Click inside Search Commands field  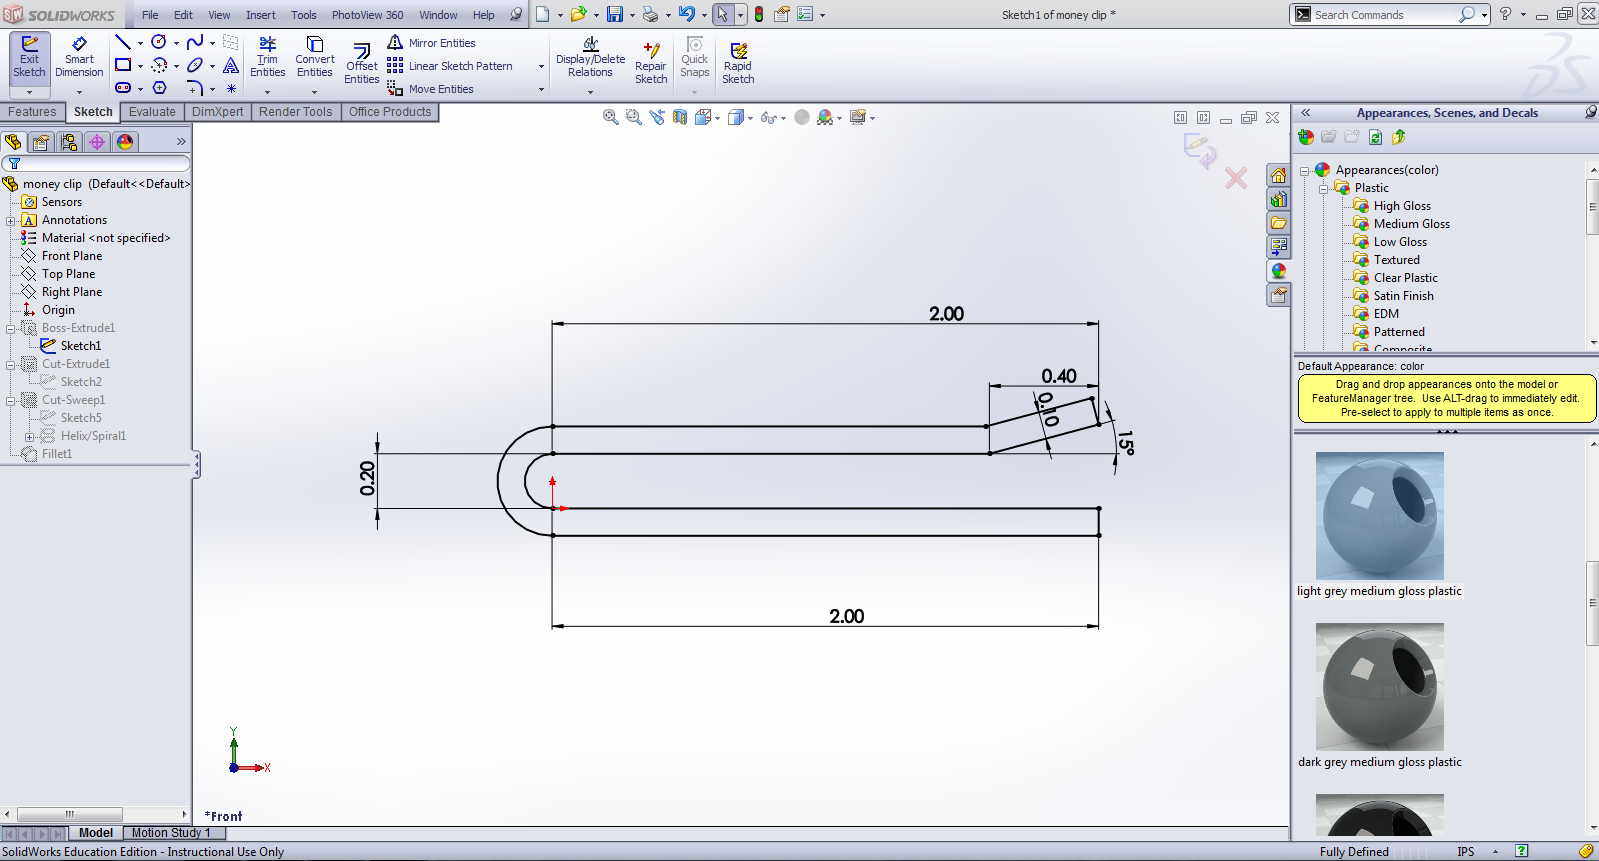tap(1384, 15)
